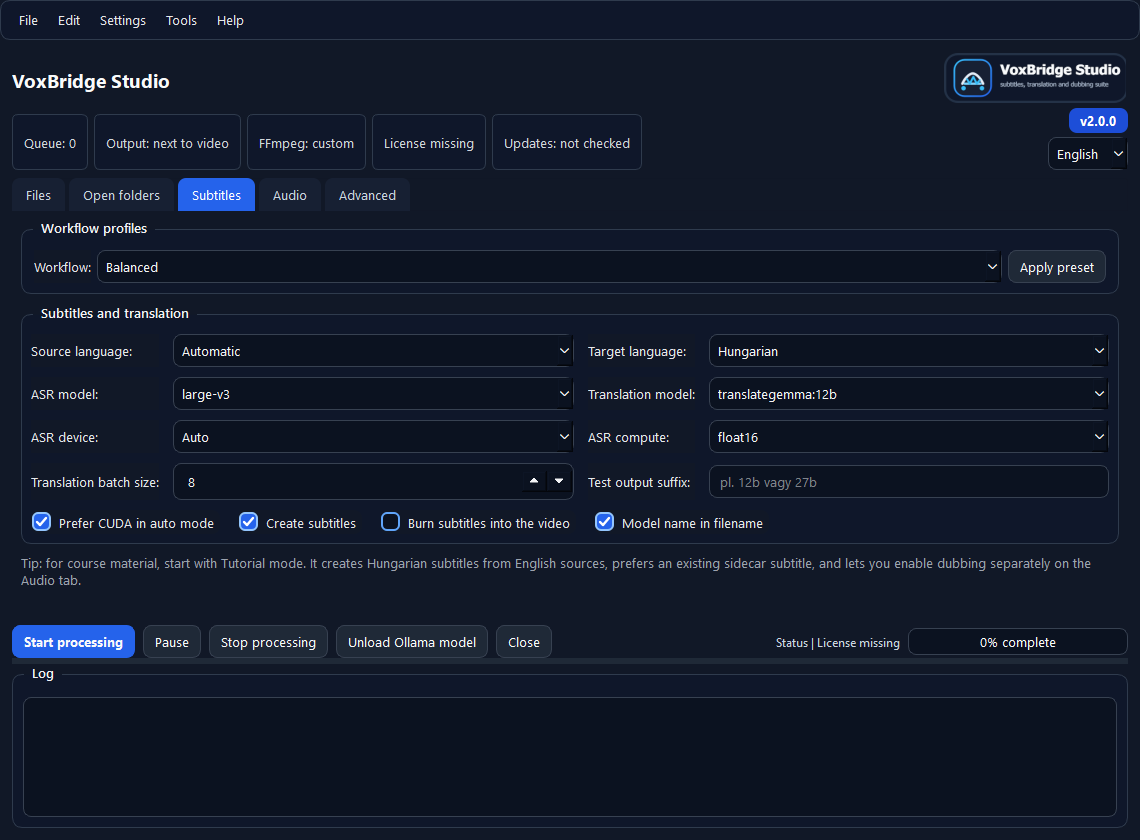Viewport: 1140px width, 840px height.
Task: Open the Settings menu
Action: point(122,20)
